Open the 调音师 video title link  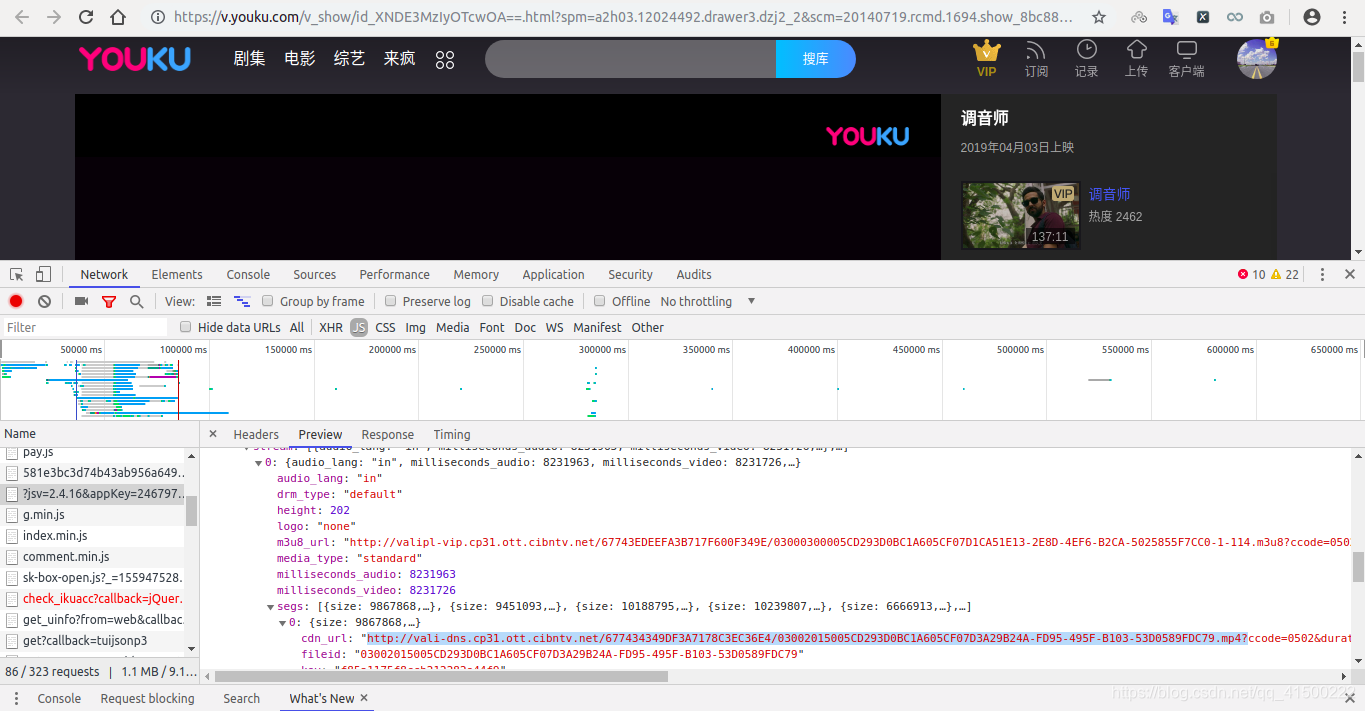click(1109, 194)
